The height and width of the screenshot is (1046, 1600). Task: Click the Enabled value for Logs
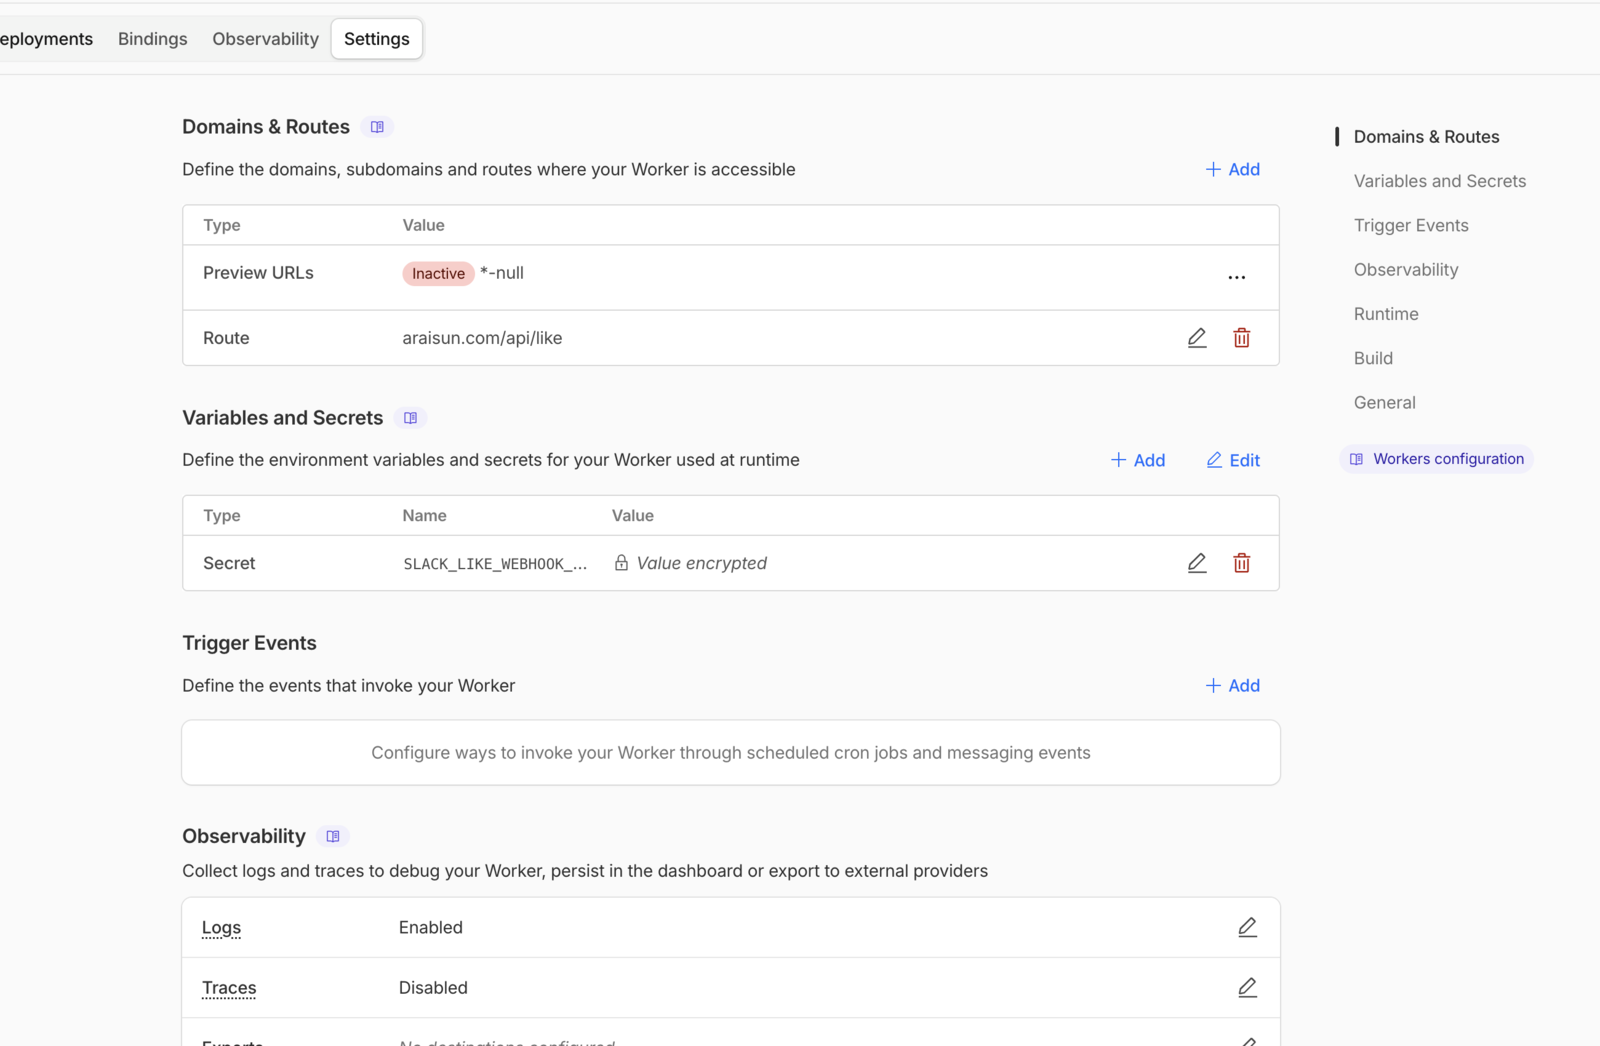(x=431, y=927)
